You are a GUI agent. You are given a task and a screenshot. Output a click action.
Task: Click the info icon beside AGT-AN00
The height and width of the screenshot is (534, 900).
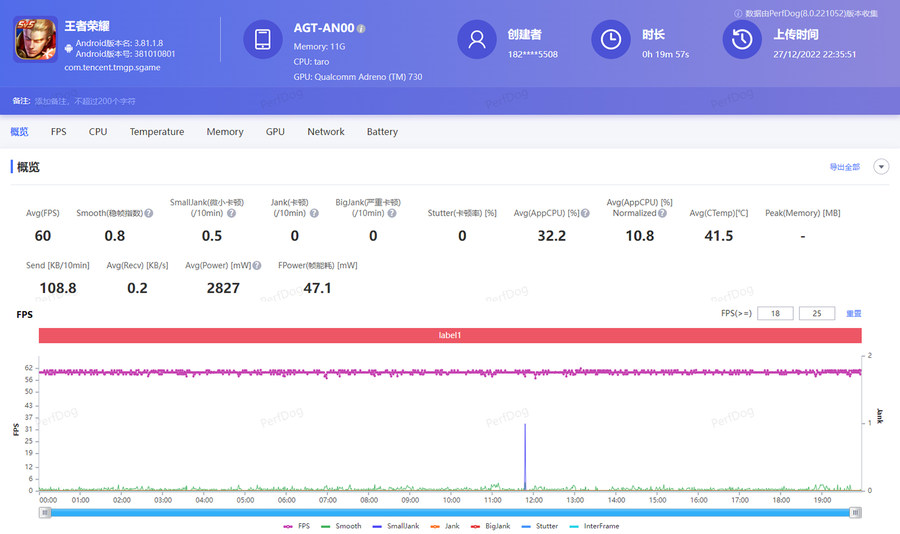click(361, 29)
